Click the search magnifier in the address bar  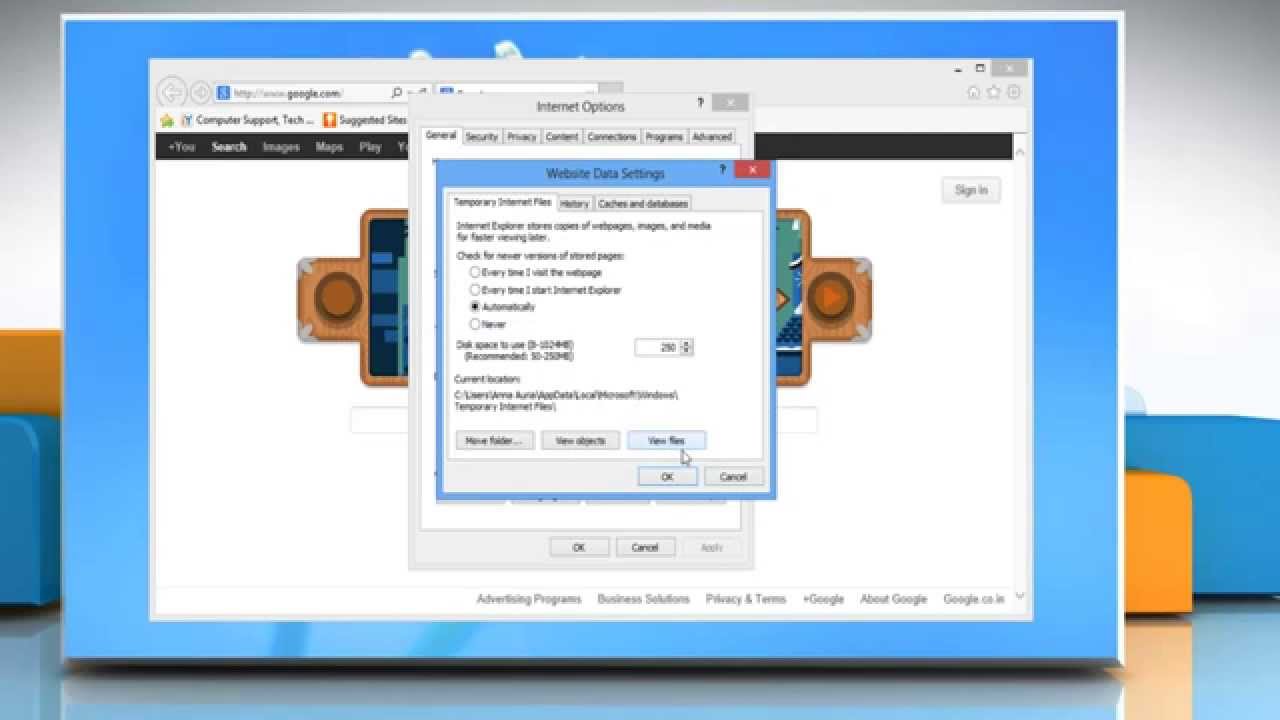tap(397, 93)
